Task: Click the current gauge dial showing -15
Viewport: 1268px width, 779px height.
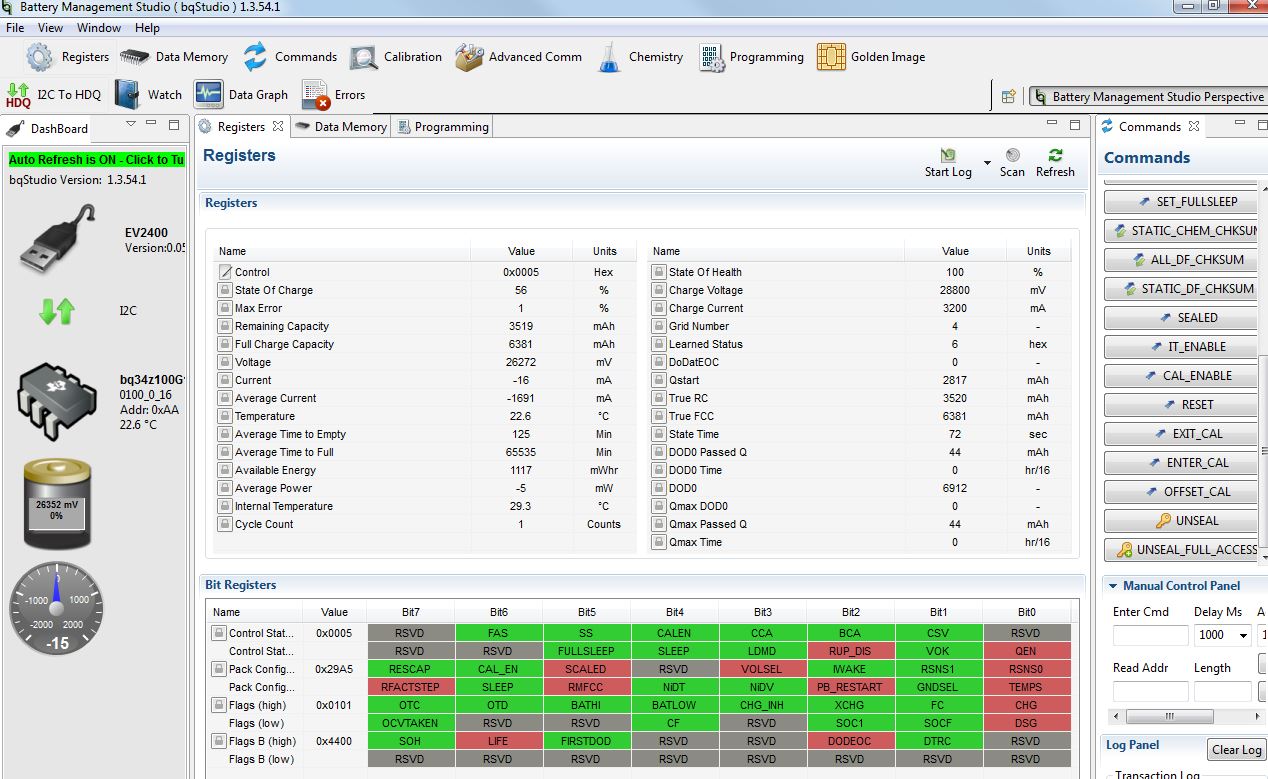Action: 57,609
